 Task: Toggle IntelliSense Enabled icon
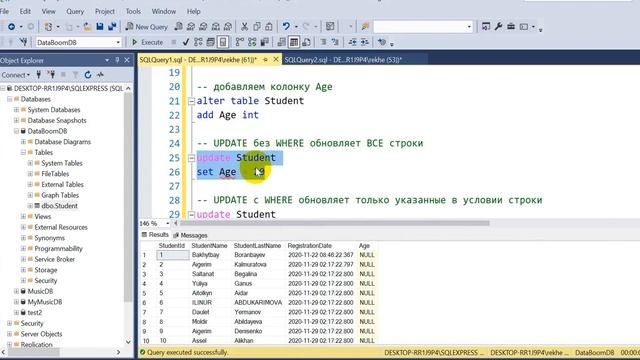pos(223,42)
